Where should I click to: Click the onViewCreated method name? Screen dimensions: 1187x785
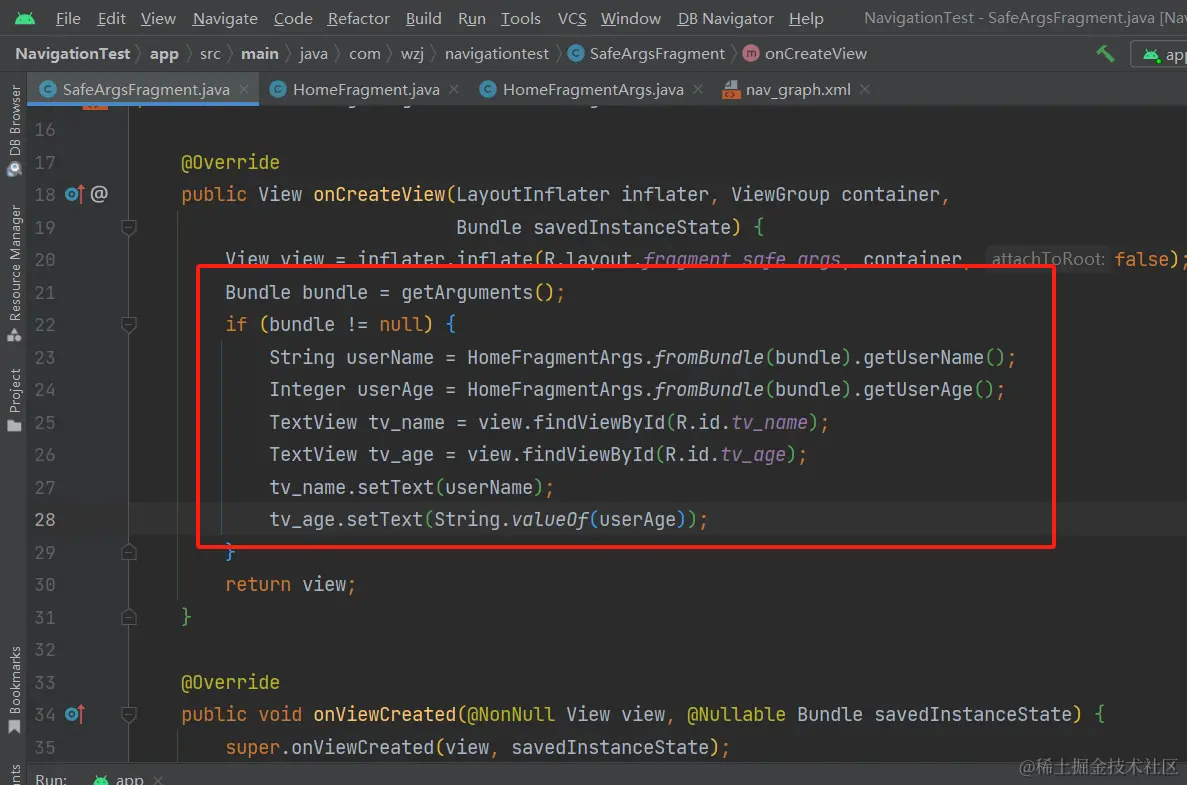385,715
